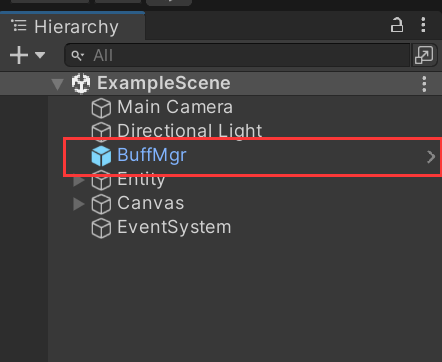Image resolution: width=442 pixels, height=362 pixels.
Task: Open the create dropdown arrow beside plus
Action: click(40, 55)
